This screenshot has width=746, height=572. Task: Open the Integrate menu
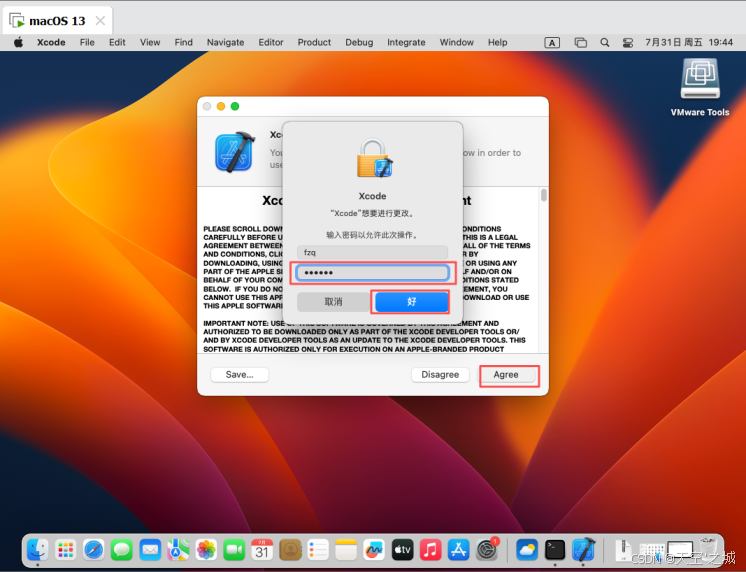pos(406,42)
